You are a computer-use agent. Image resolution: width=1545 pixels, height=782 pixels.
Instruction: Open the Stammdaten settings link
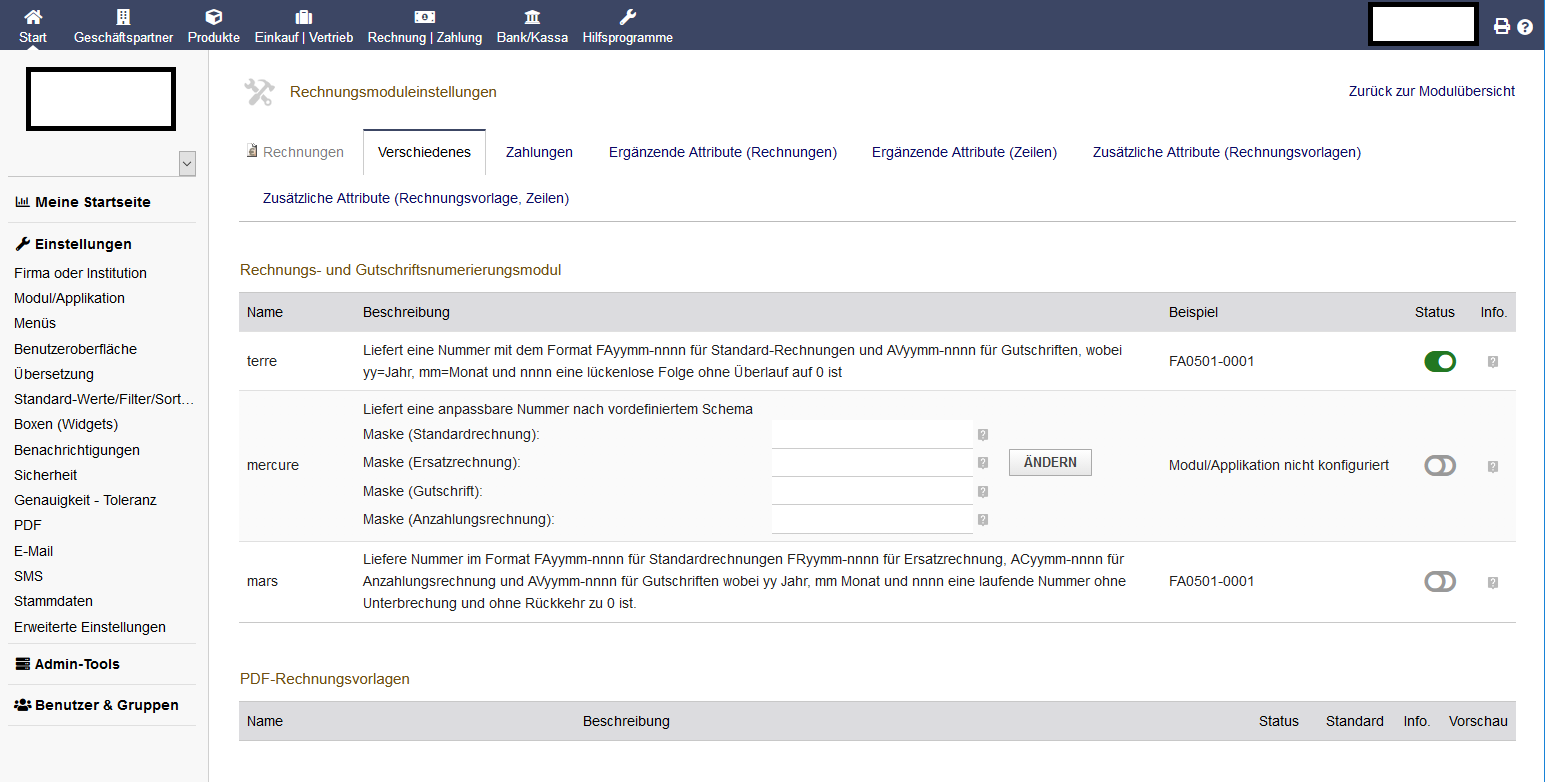[53, 601]
